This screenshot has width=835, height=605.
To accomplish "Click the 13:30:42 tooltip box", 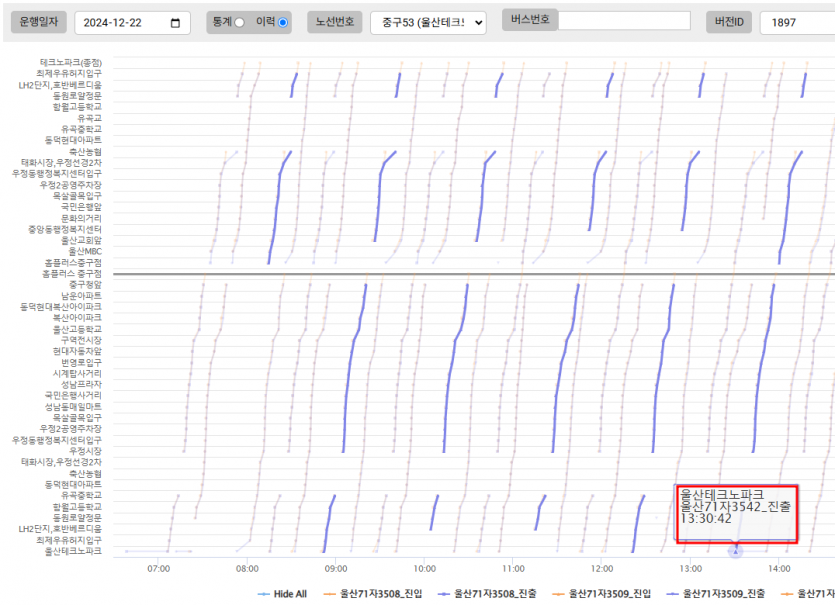I will coord(736,514).
